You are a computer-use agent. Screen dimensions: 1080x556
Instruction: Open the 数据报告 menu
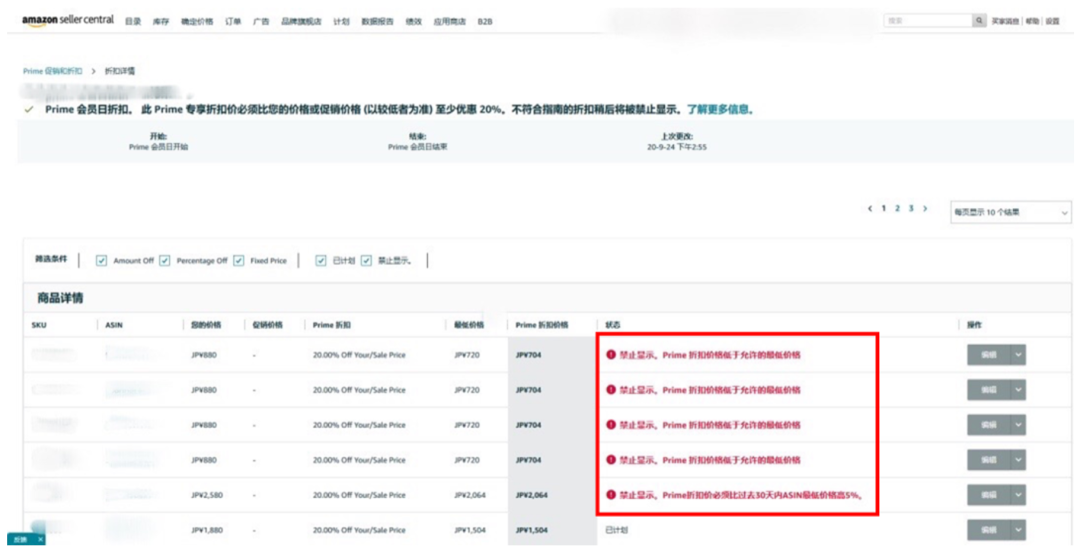tap(377, 21)
